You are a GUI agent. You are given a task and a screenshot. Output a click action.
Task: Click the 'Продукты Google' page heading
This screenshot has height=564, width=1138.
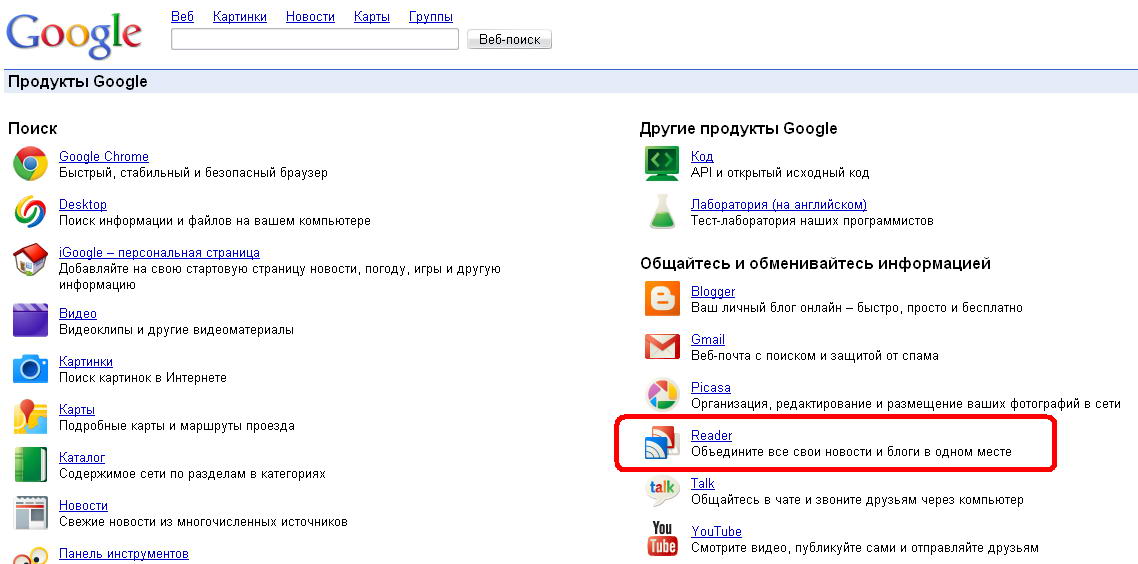coord(78,81)
